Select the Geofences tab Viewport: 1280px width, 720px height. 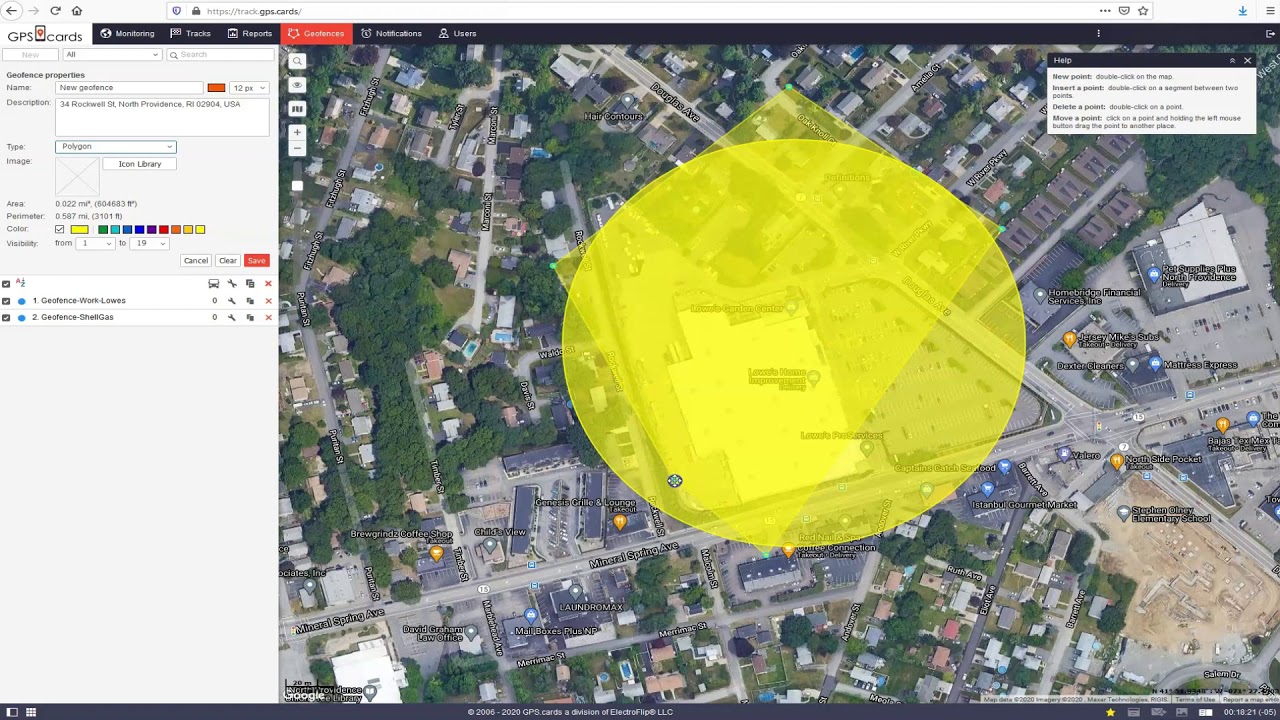click(x=316, y=33)
